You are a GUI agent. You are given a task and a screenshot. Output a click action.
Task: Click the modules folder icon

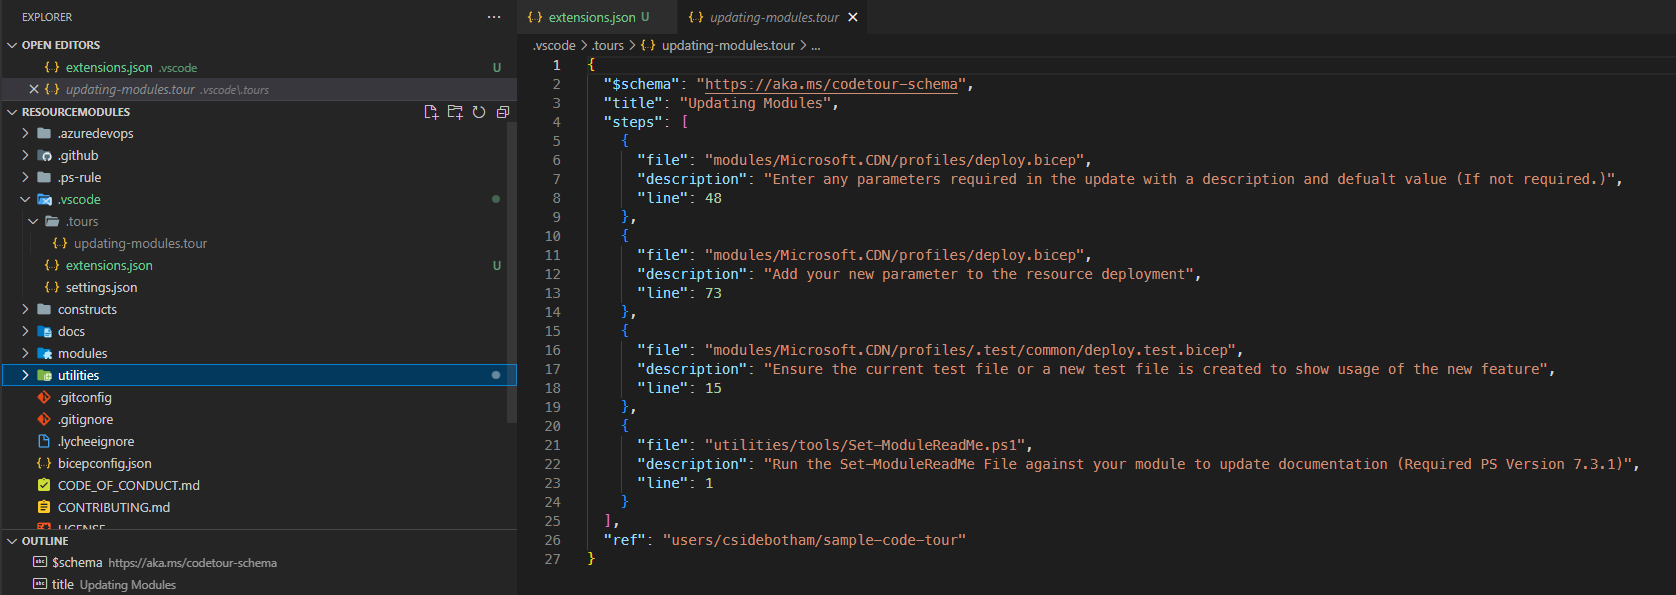(44, 353)
